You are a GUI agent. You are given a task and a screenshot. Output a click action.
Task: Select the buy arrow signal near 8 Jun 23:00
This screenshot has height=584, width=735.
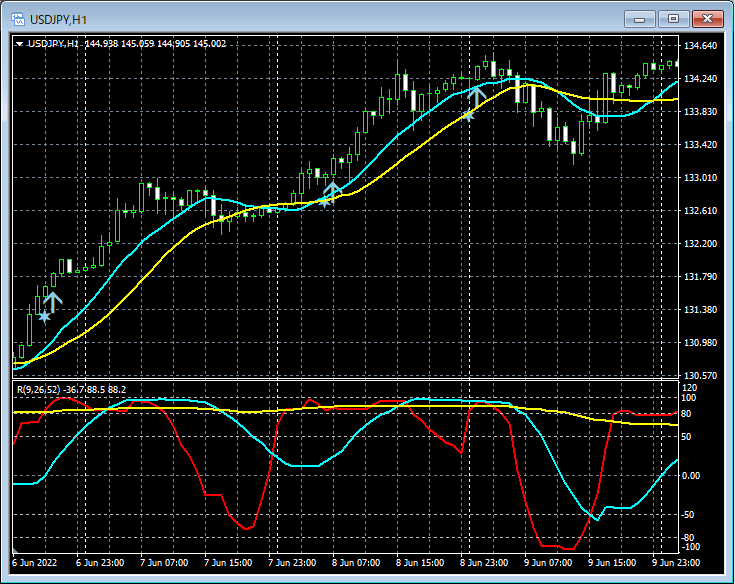click(477, 97)
